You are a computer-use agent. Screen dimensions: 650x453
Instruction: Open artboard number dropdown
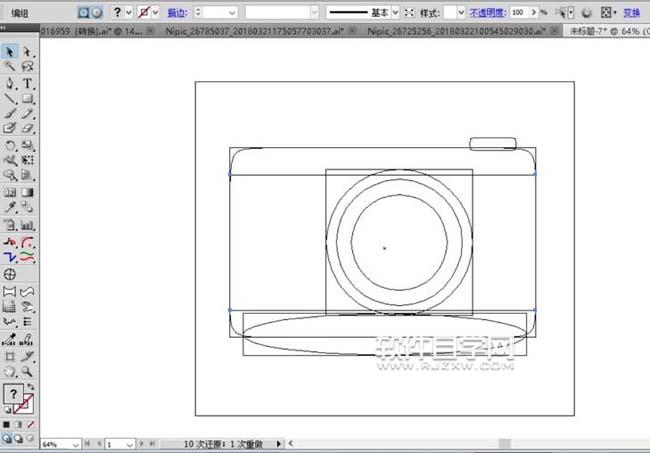pyautogui.click(x=130, y=445)
